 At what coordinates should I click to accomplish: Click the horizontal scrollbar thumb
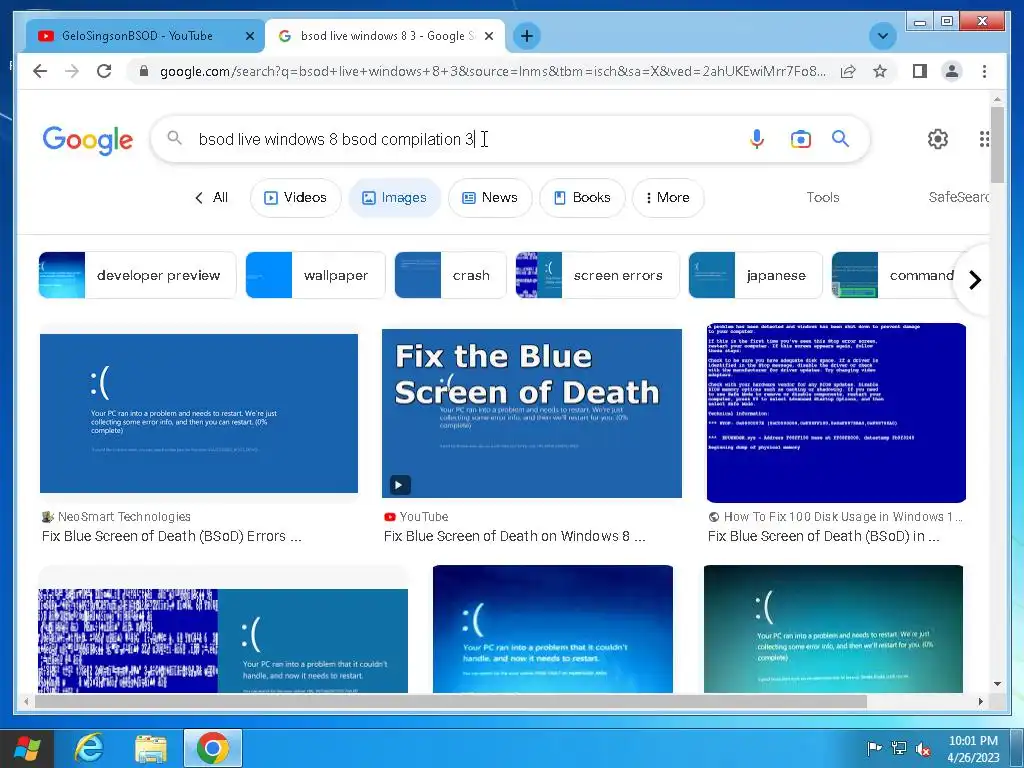[451, 701]
